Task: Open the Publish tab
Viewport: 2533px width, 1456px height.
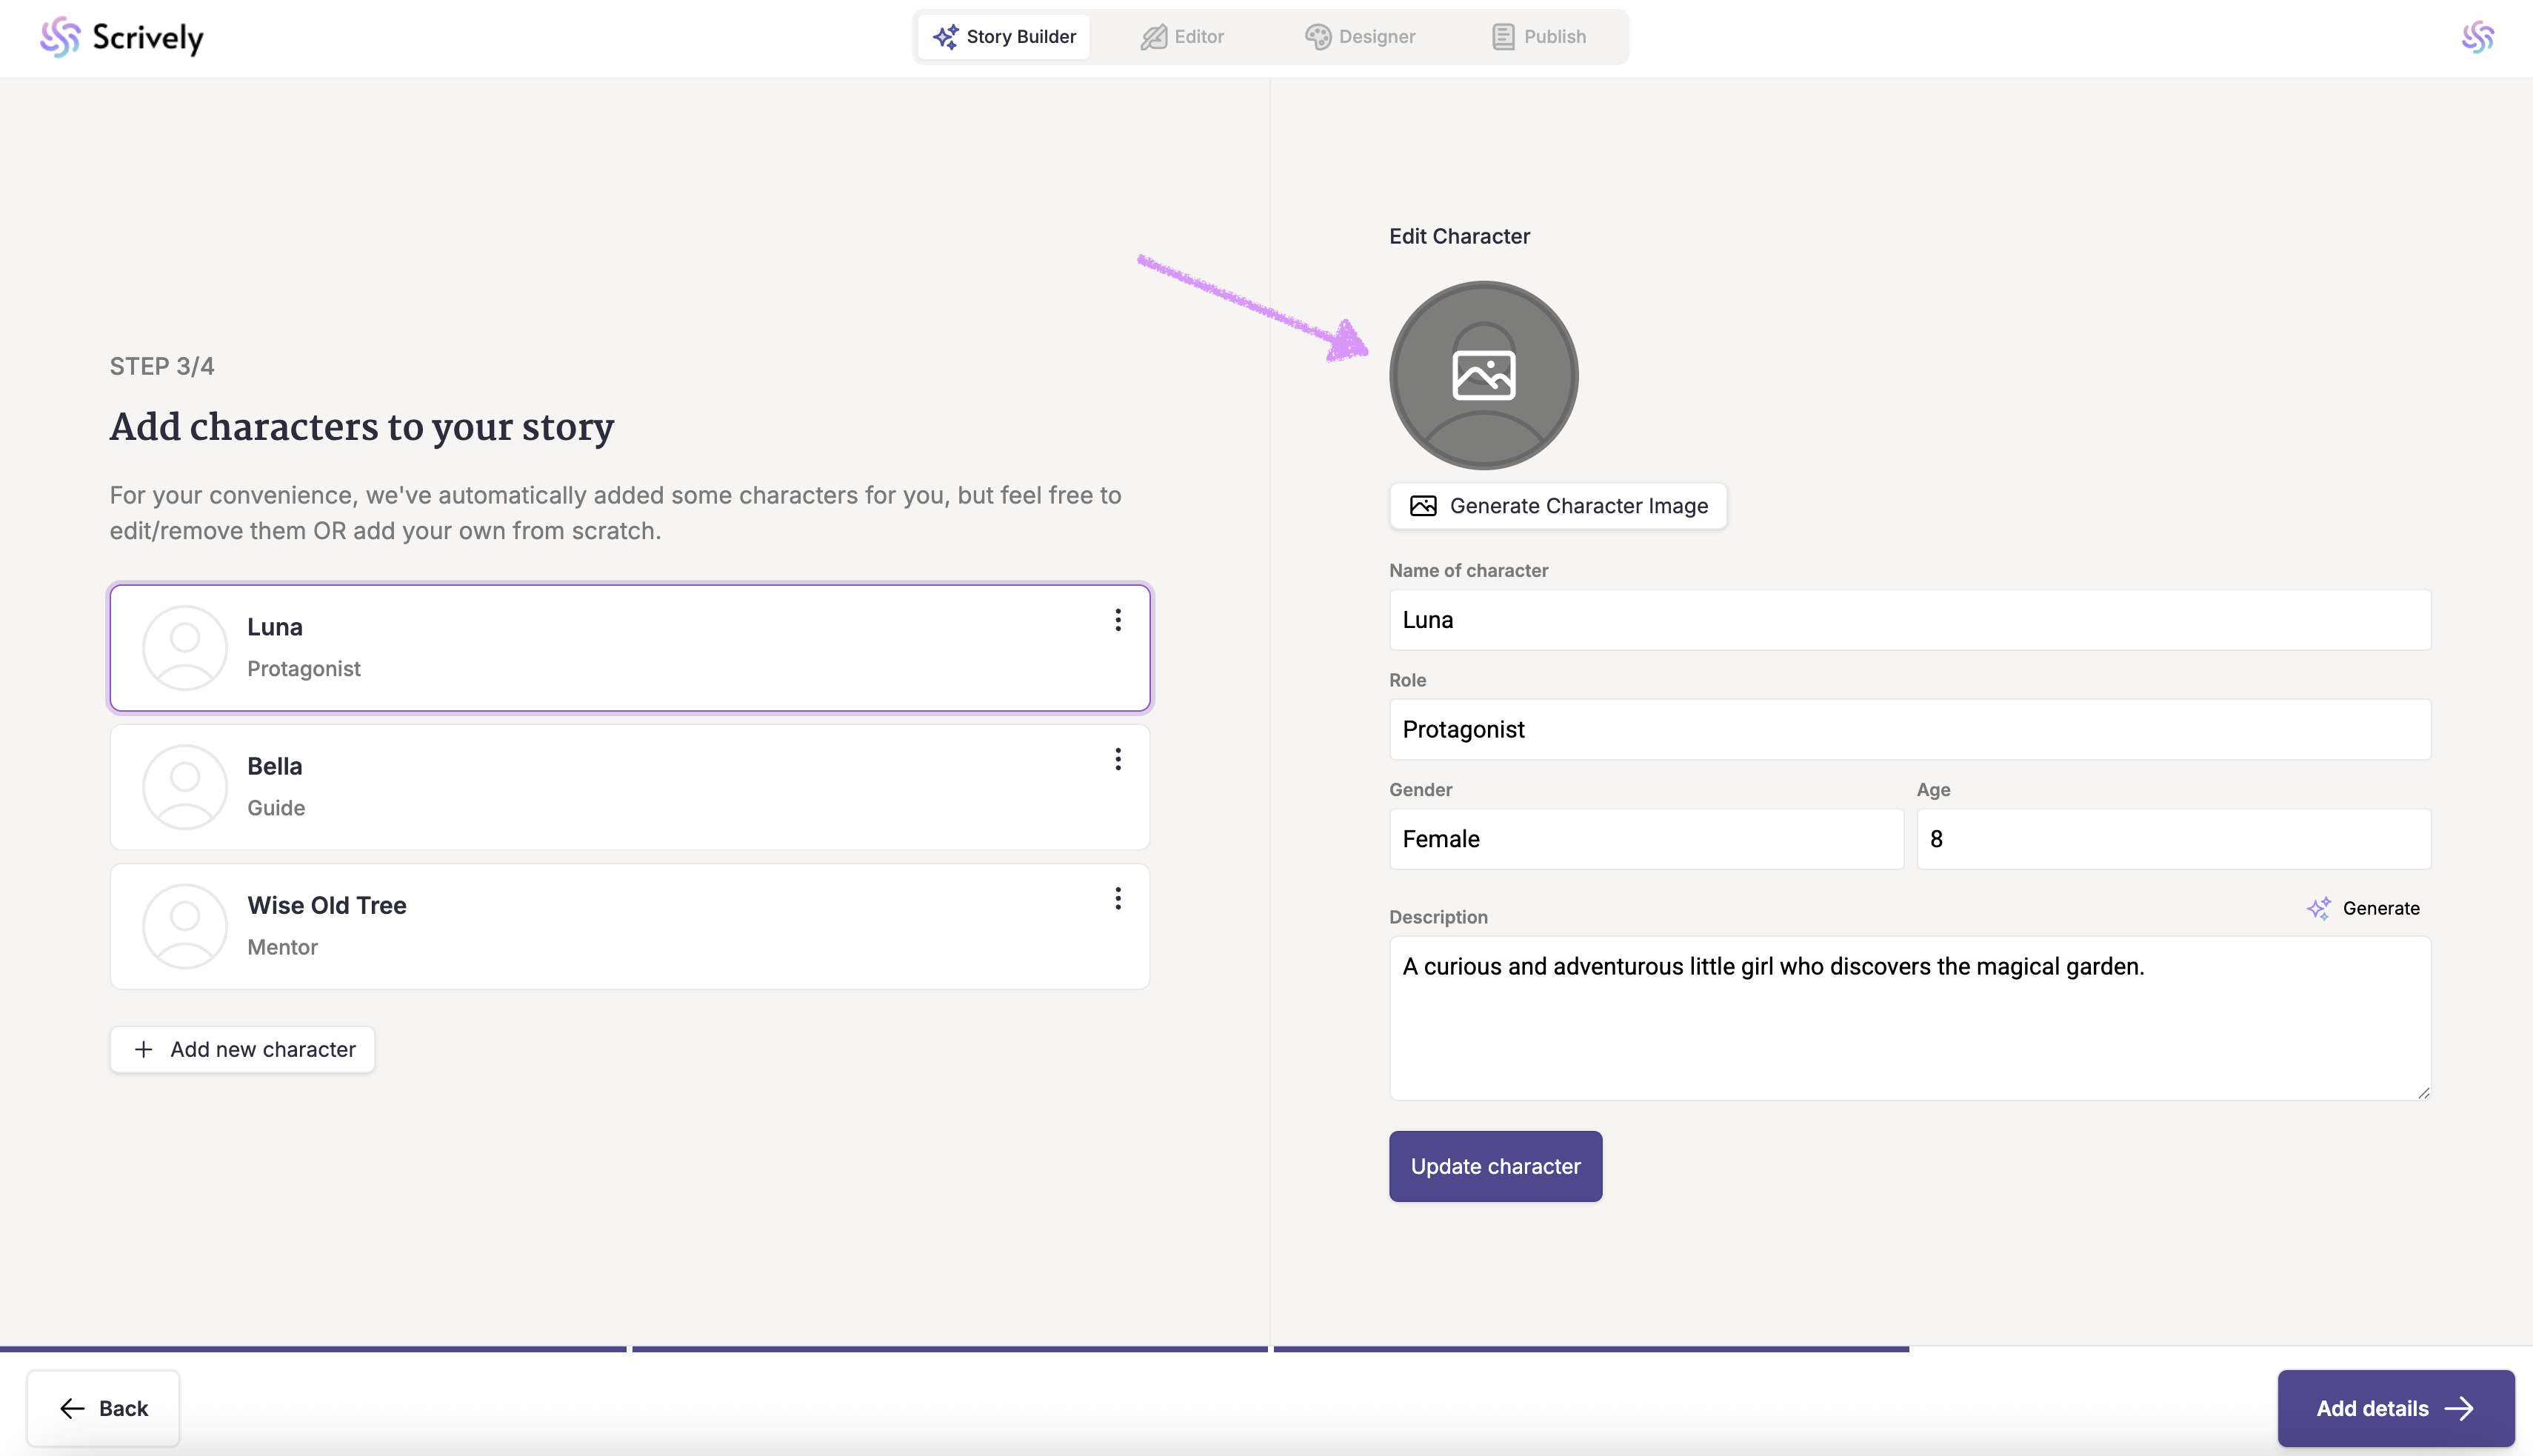Action: click(1538, 37)
